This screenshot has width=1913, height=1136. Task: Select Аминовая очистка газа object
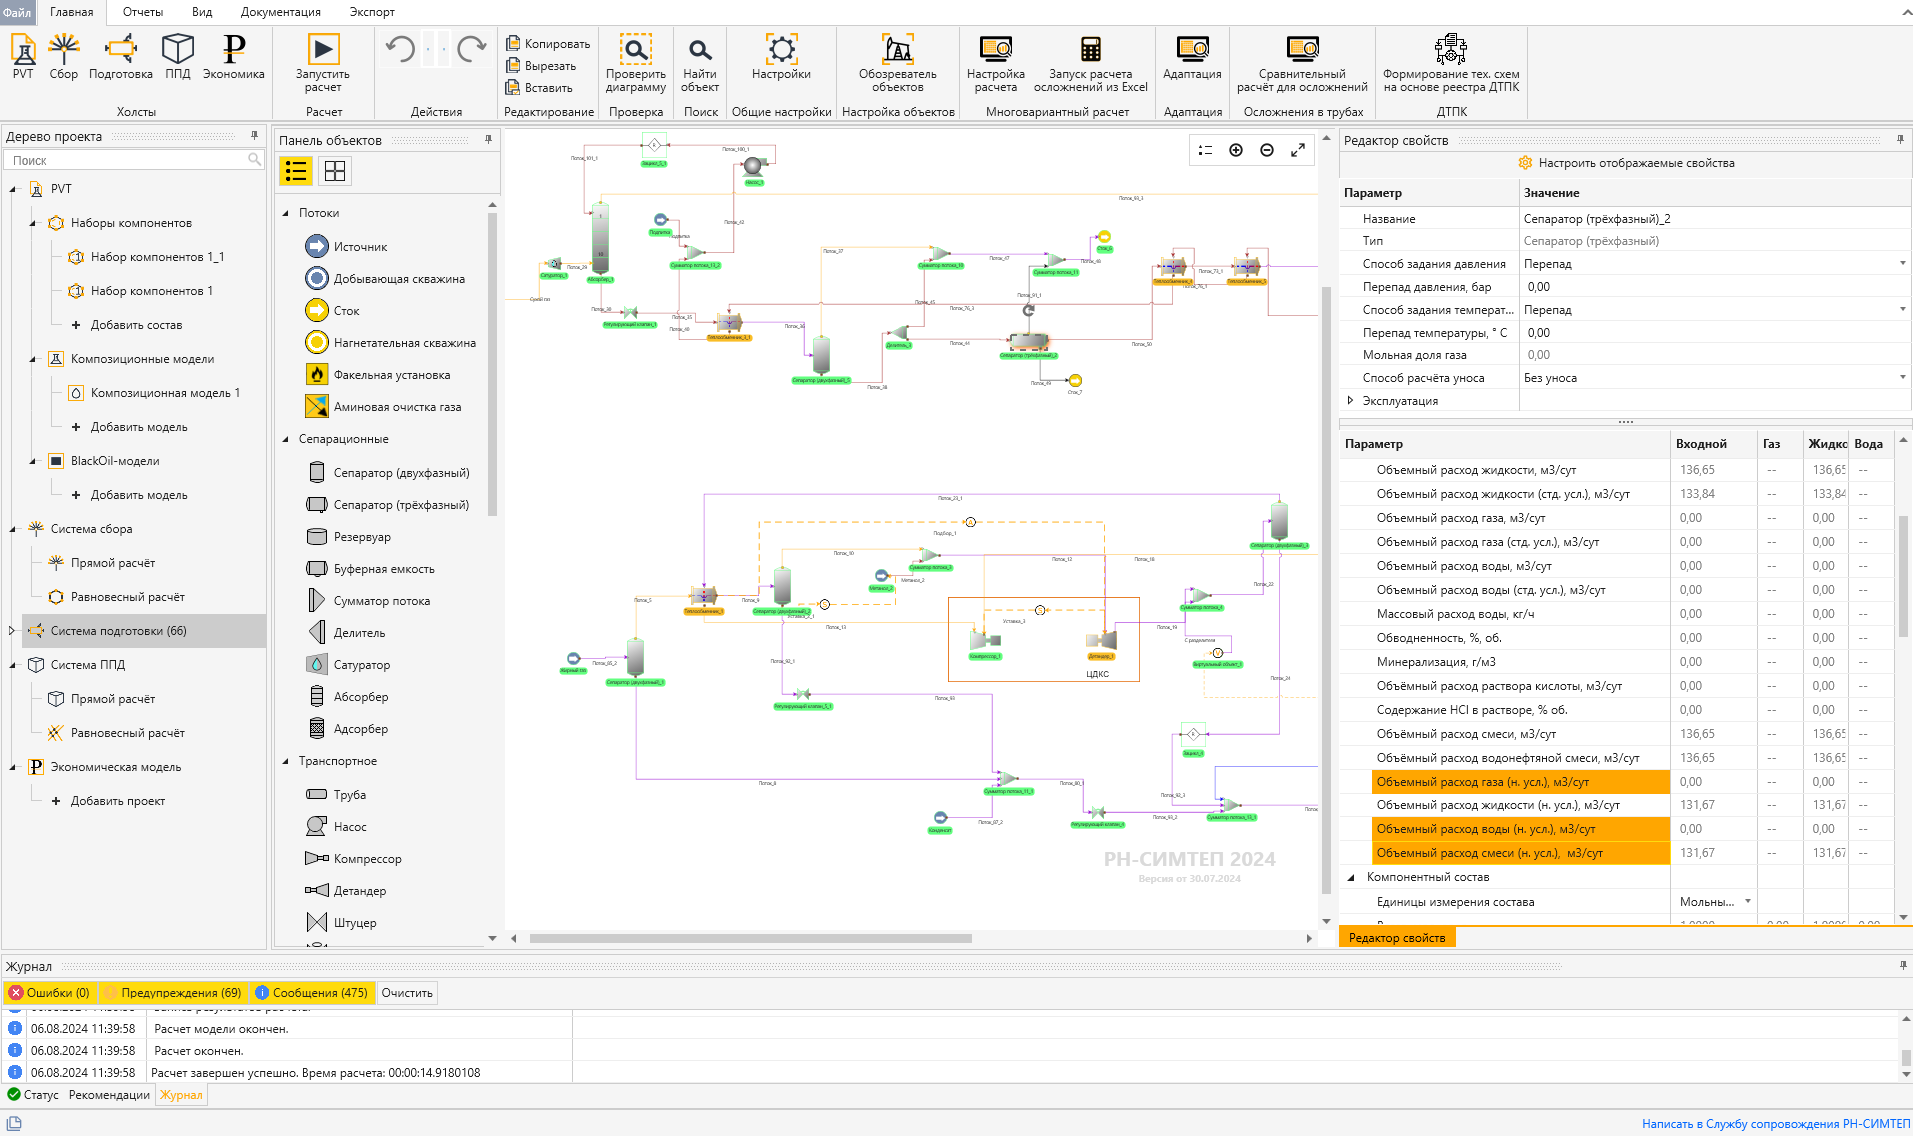tap(384, 407)
